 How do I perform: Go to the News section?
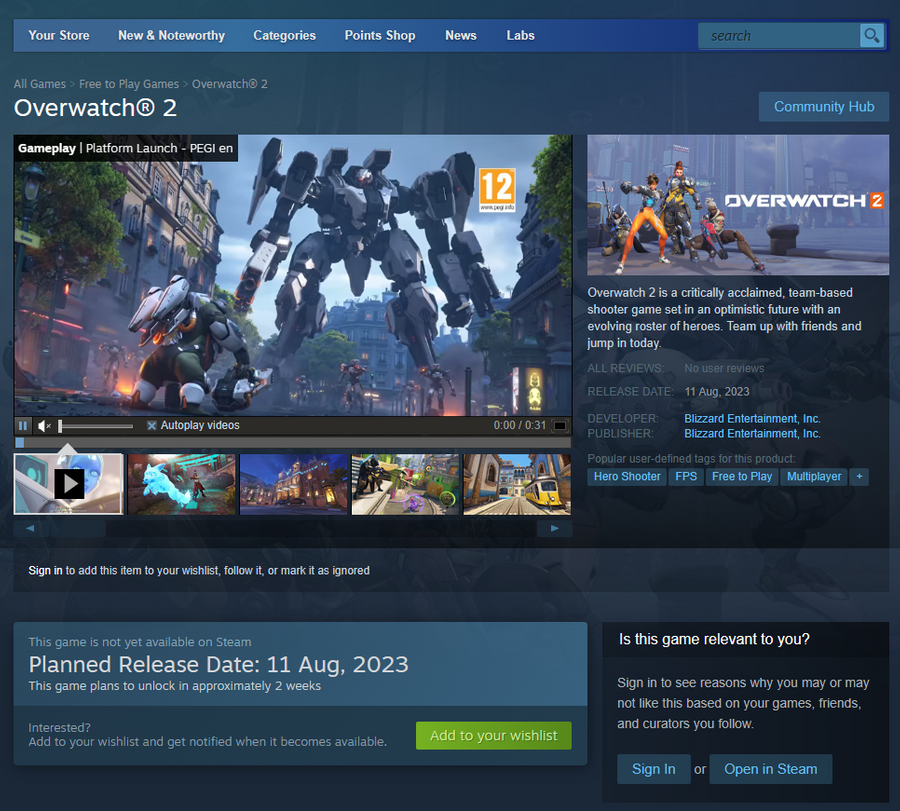coord(461,35)
